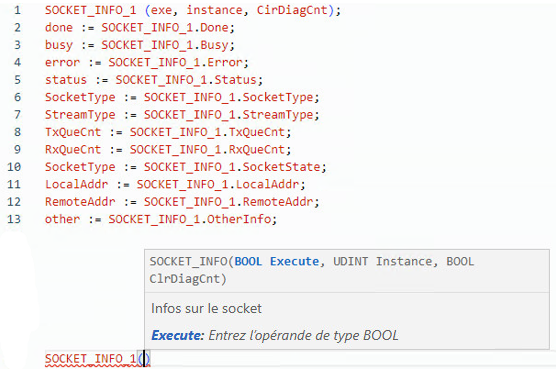Place cursor inside the bottom parentheses

144,359
